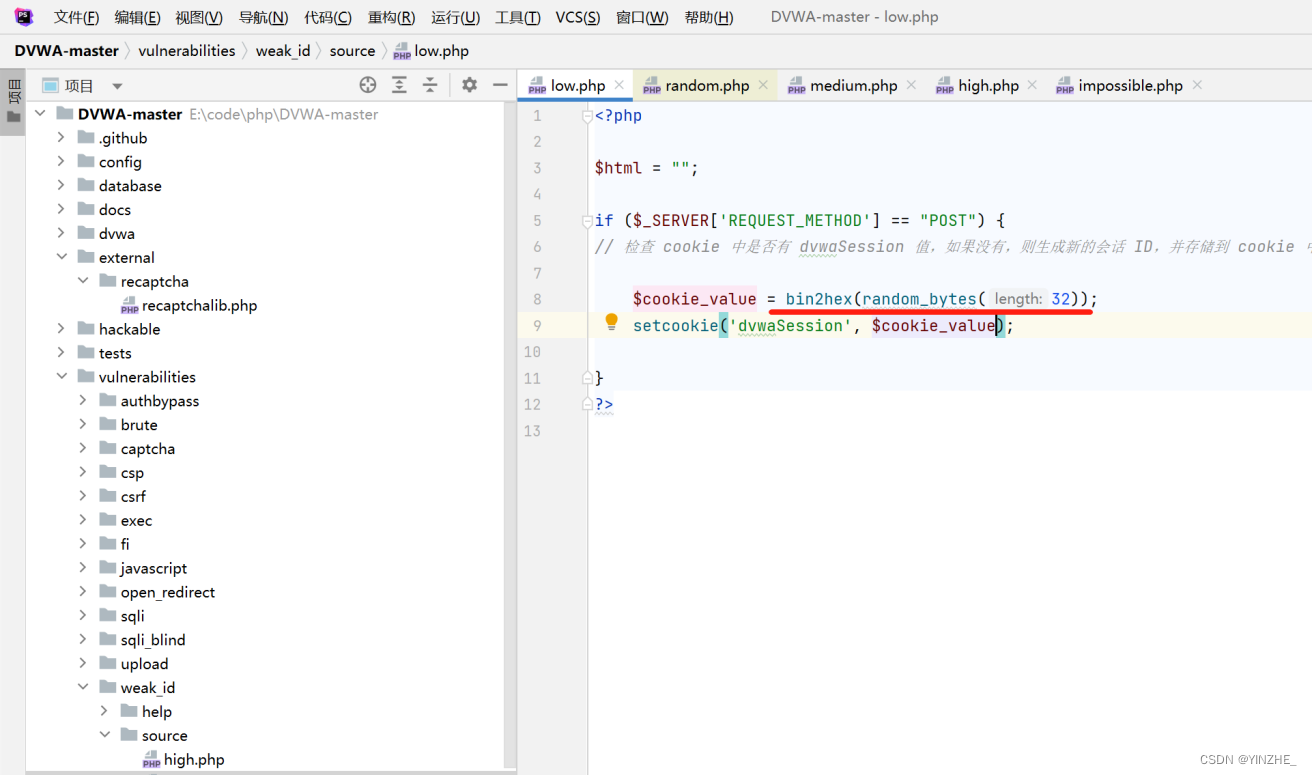The width and height of the screenshot is (1312, 775).
Task: Open the 帮助(H) menu
Action: click(x=708, y=17)
